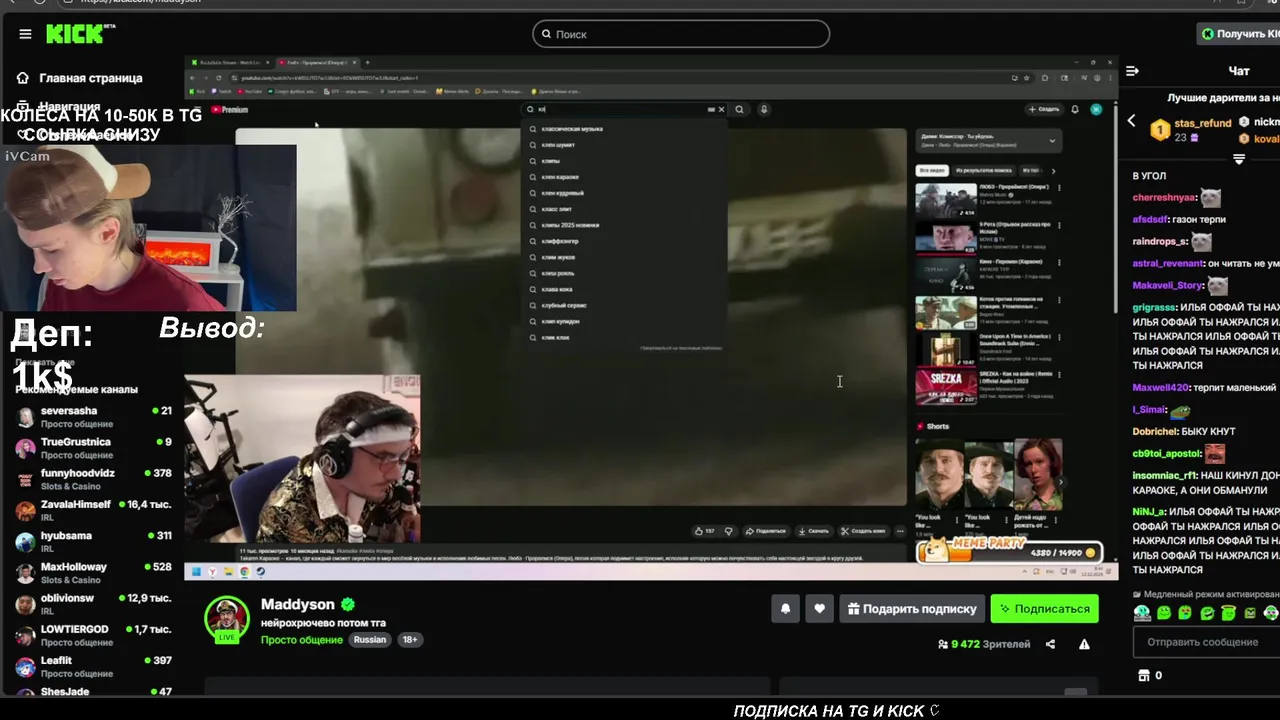Select Из результатов поиска filter chip

(982, 171)
